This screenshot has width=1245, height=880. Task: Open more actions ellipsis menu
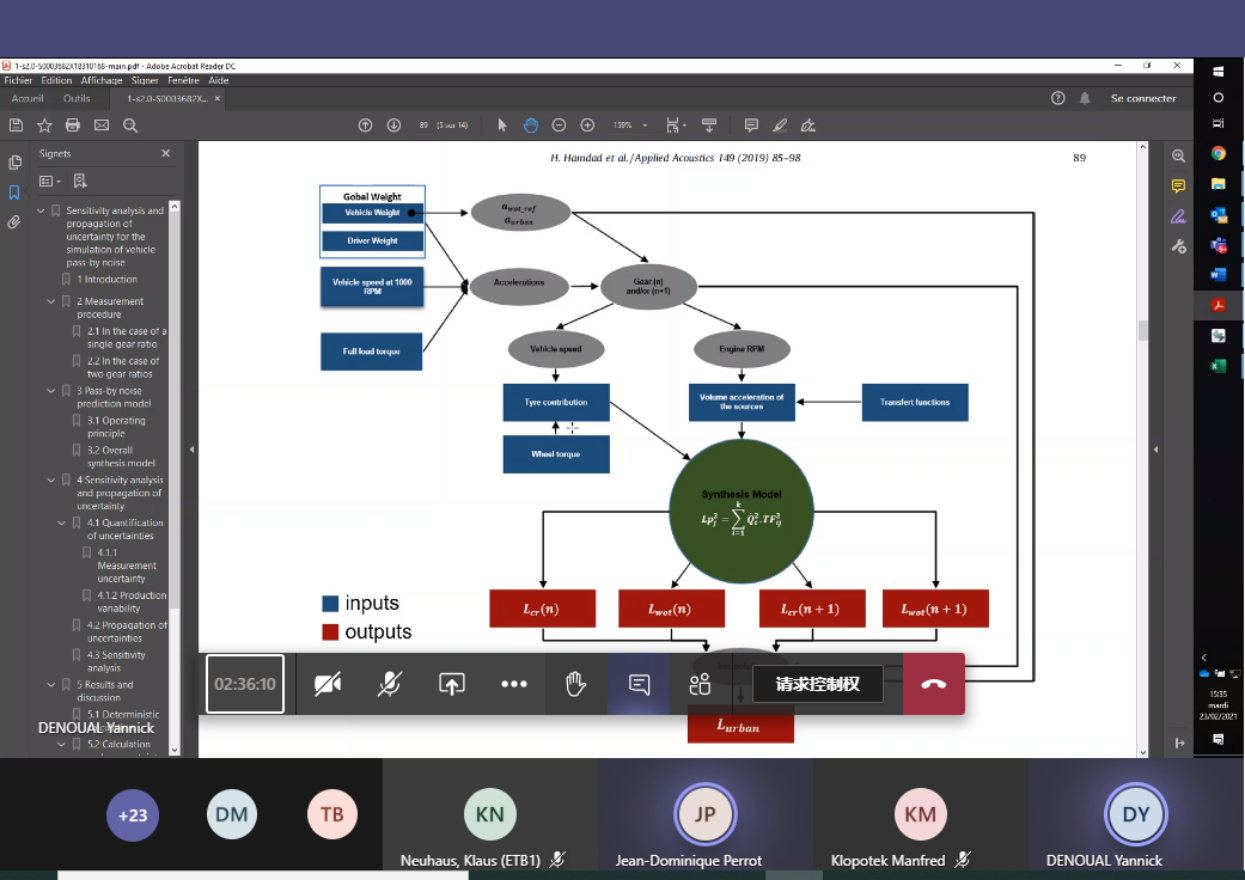tap(514, 684)
